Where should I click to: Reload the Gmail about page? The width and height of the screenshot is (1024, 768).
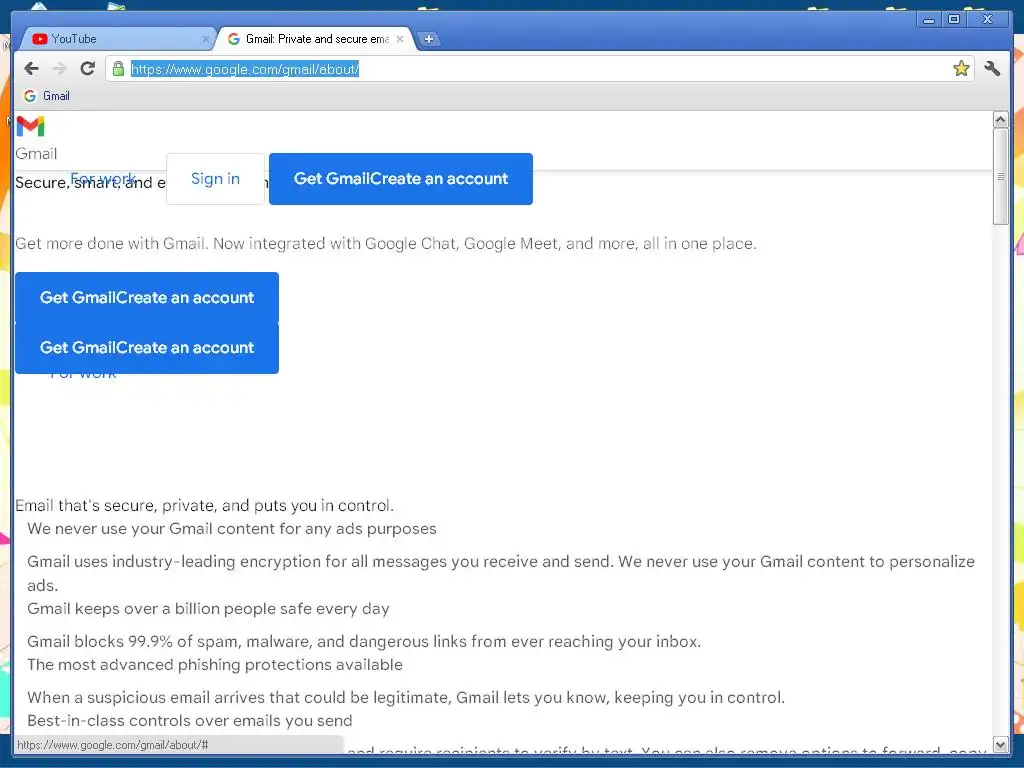pos(88,69)
